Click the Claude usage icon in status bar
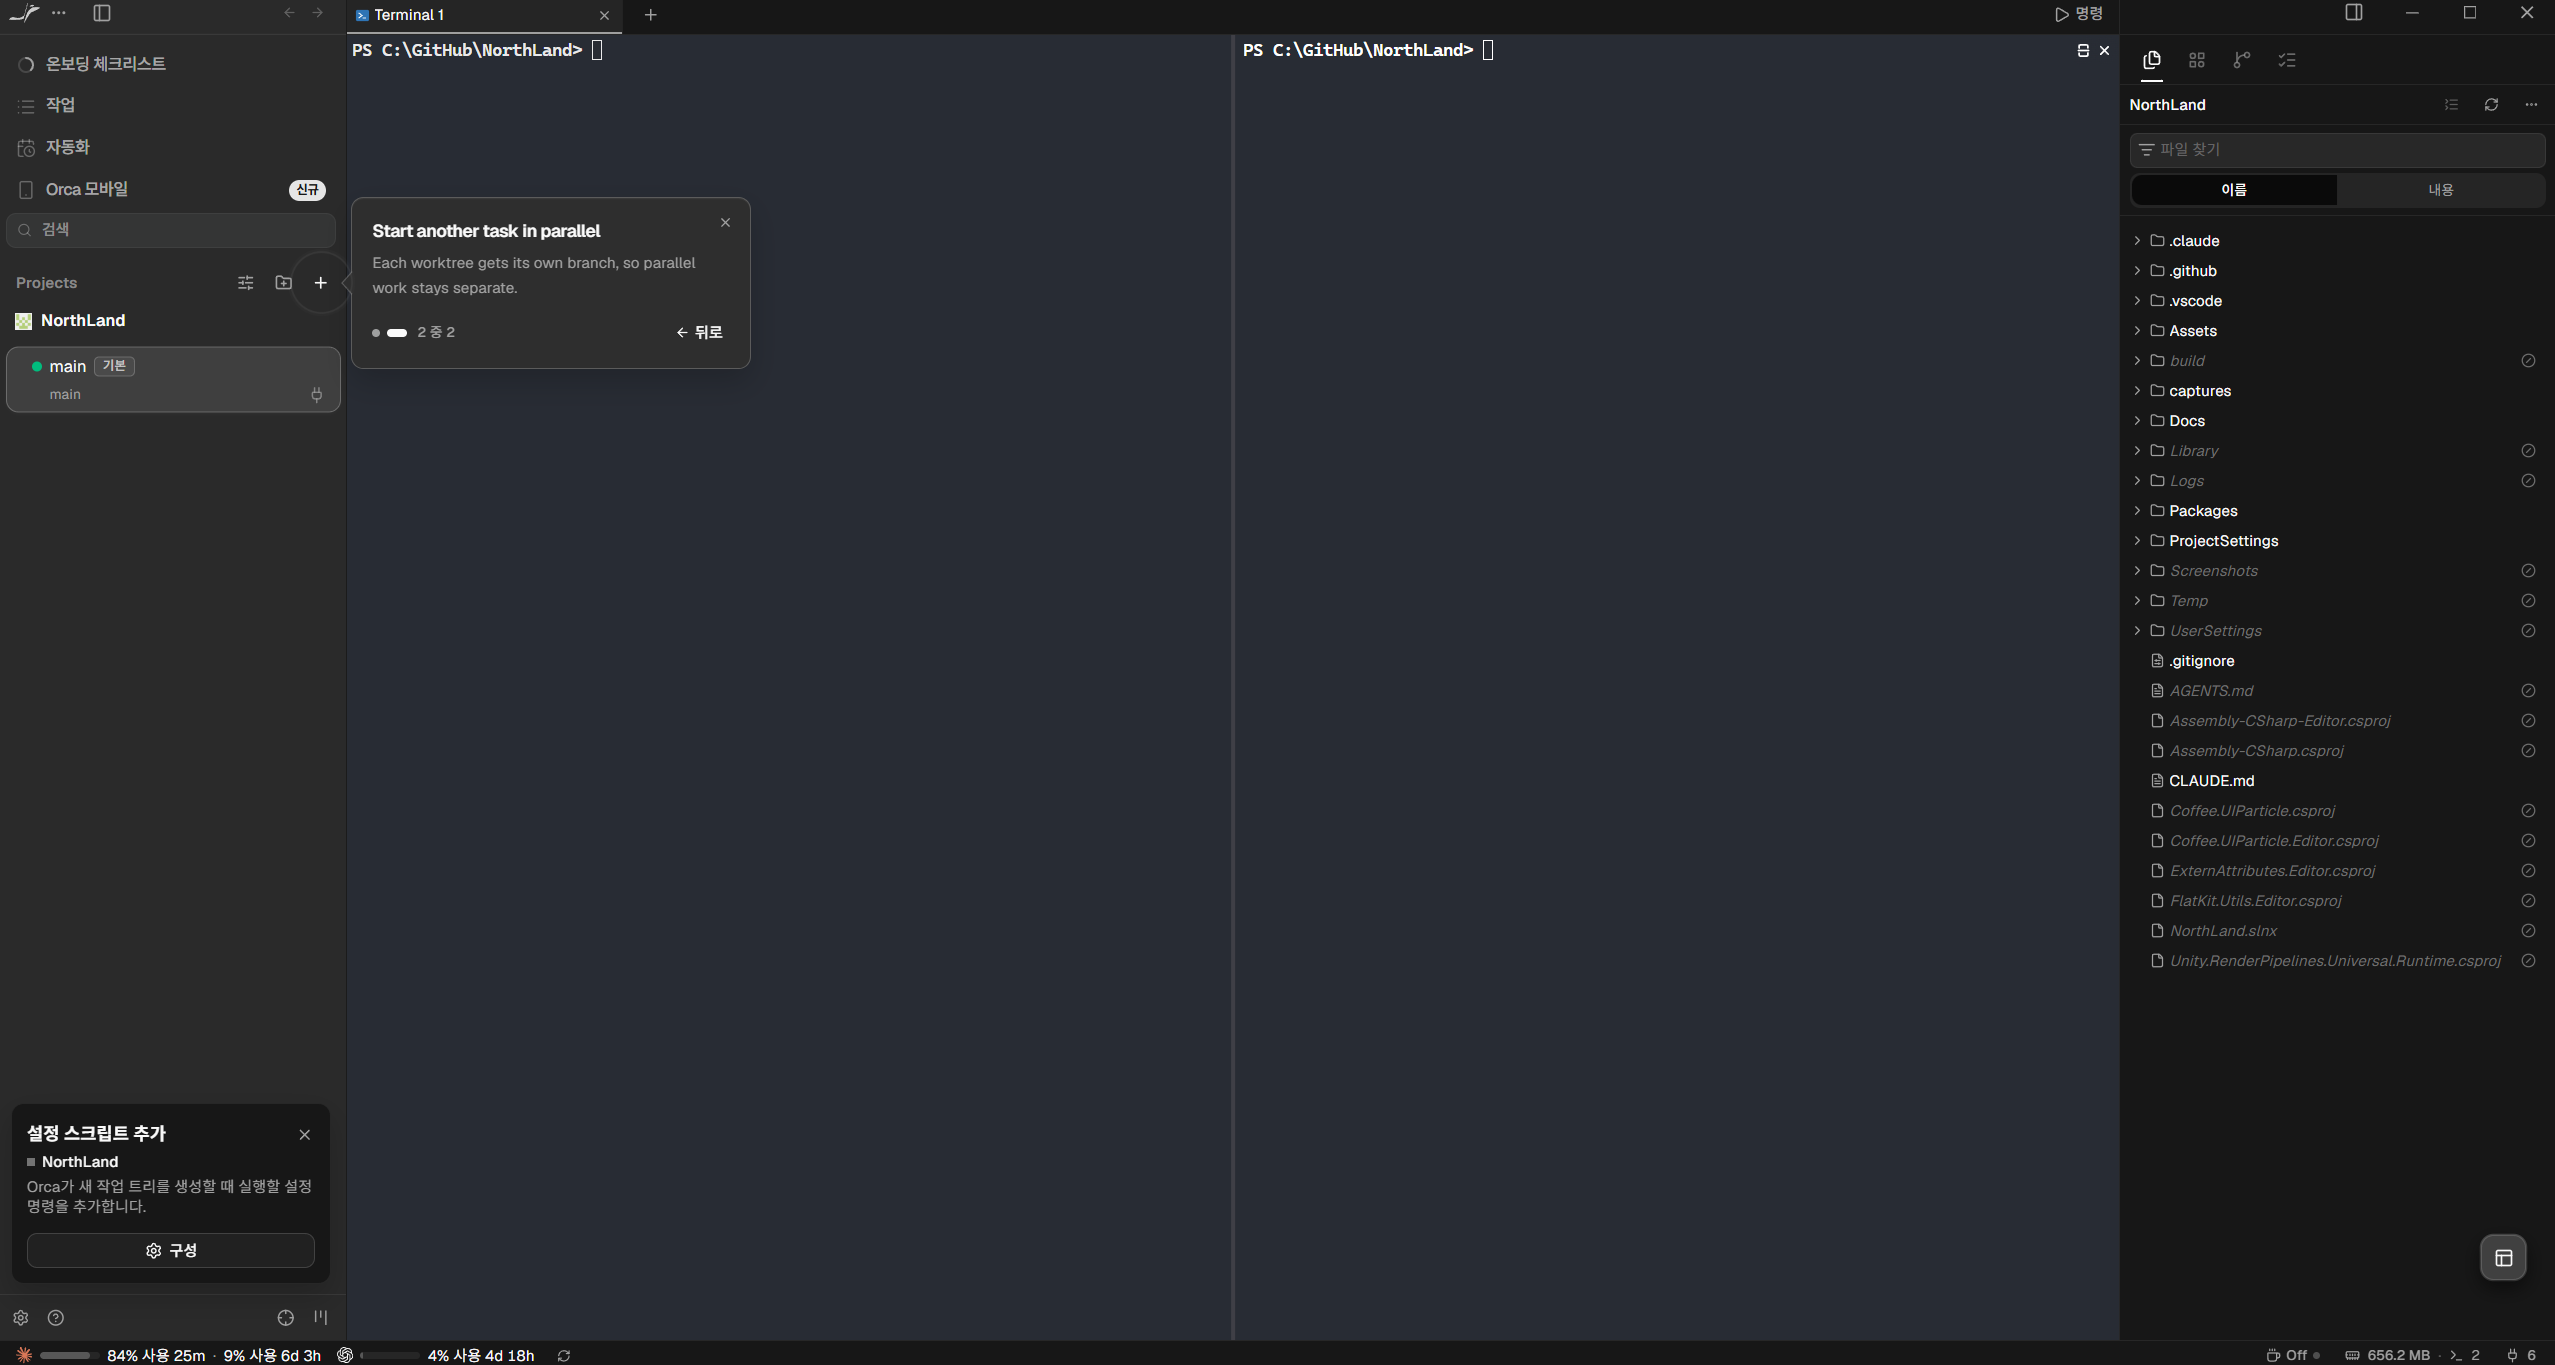Image resolution: width=2555 pixels, height=1365 pixels. pyautogui.click(x=24, y=1355)
